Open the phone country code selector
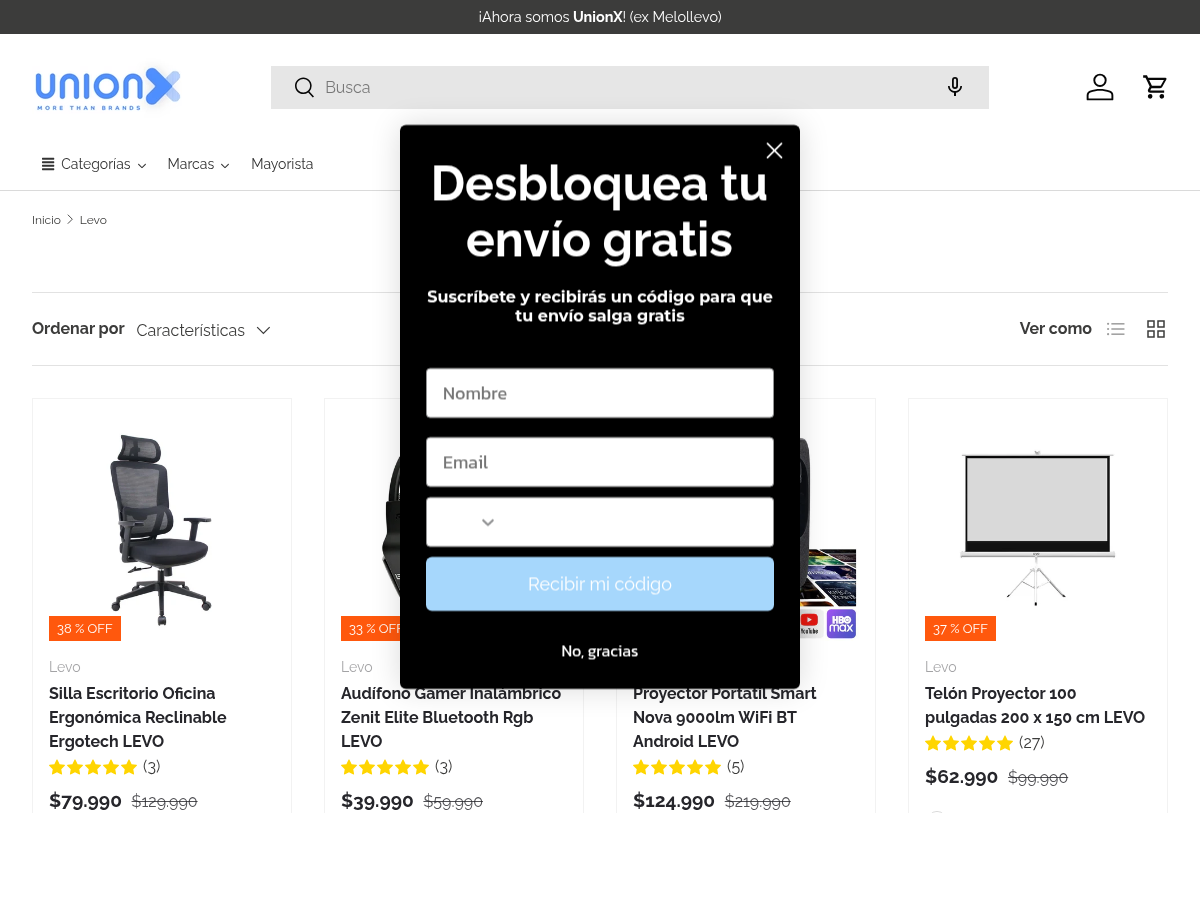The height and width of the screenshot is (900, 1200). click(x=466, y=522)
